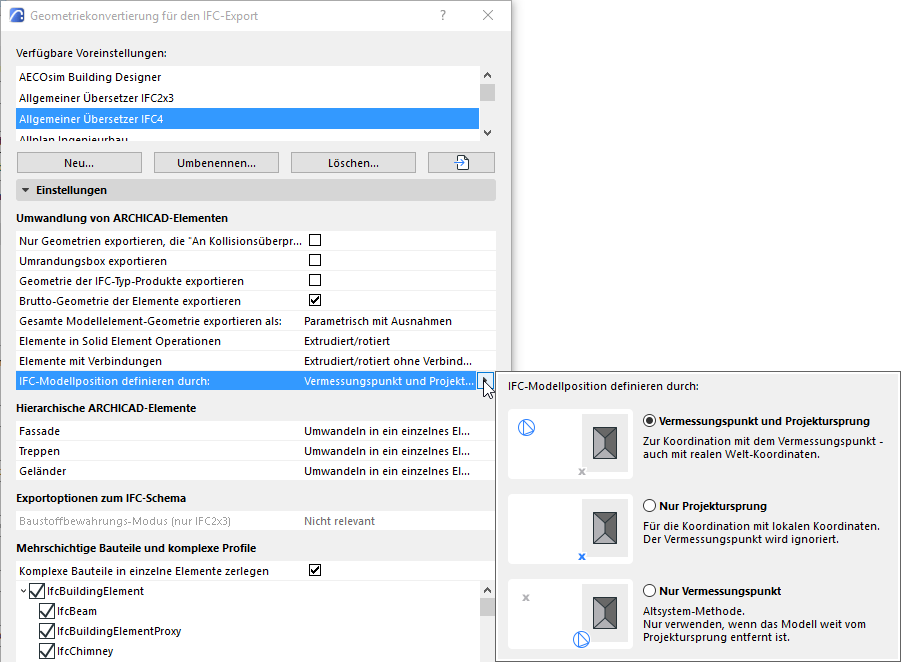Select 'Allgemeiner Übersetzer IFC2x3' preset
Screen dimensions: 901x662
point(248,98)
